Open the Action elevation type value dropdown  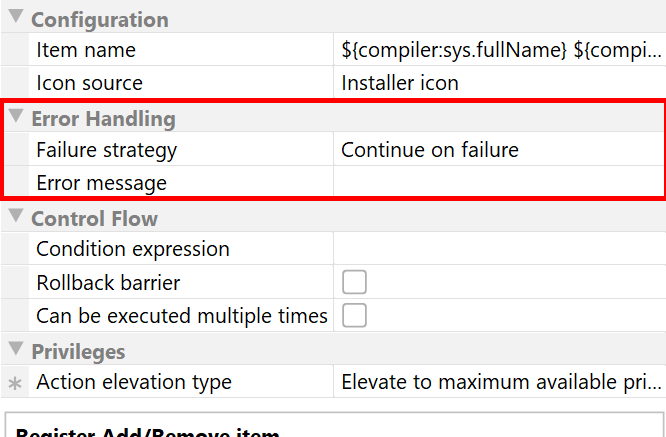[x=500, y=382]
